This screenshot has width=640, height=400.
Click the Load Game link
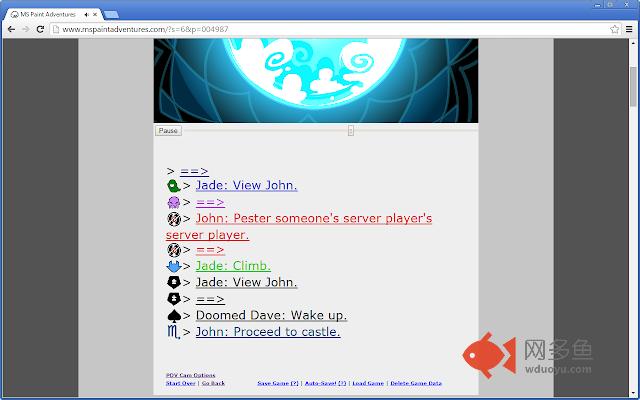coord(368,383)
